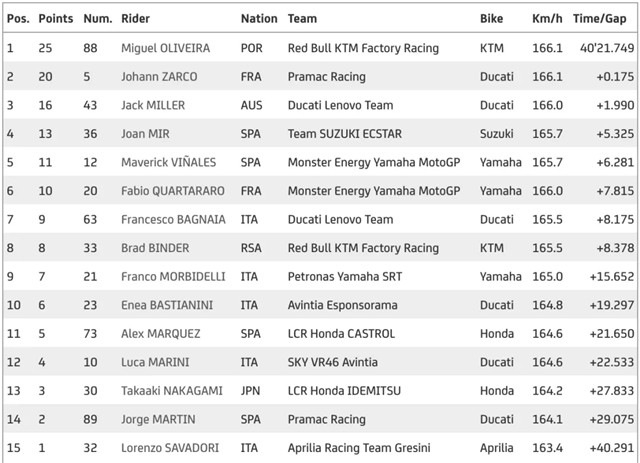Click the Time/Gap column header
The height and width of the screenshot is (463, 640).
click(x=599, y=19)
